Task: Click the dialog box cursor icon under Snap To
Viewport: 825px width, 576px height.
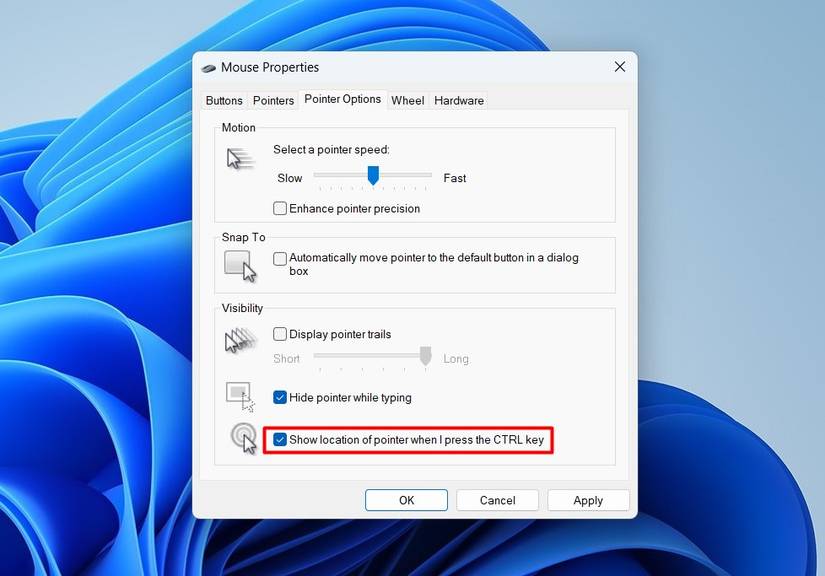Action: (239, 264)
